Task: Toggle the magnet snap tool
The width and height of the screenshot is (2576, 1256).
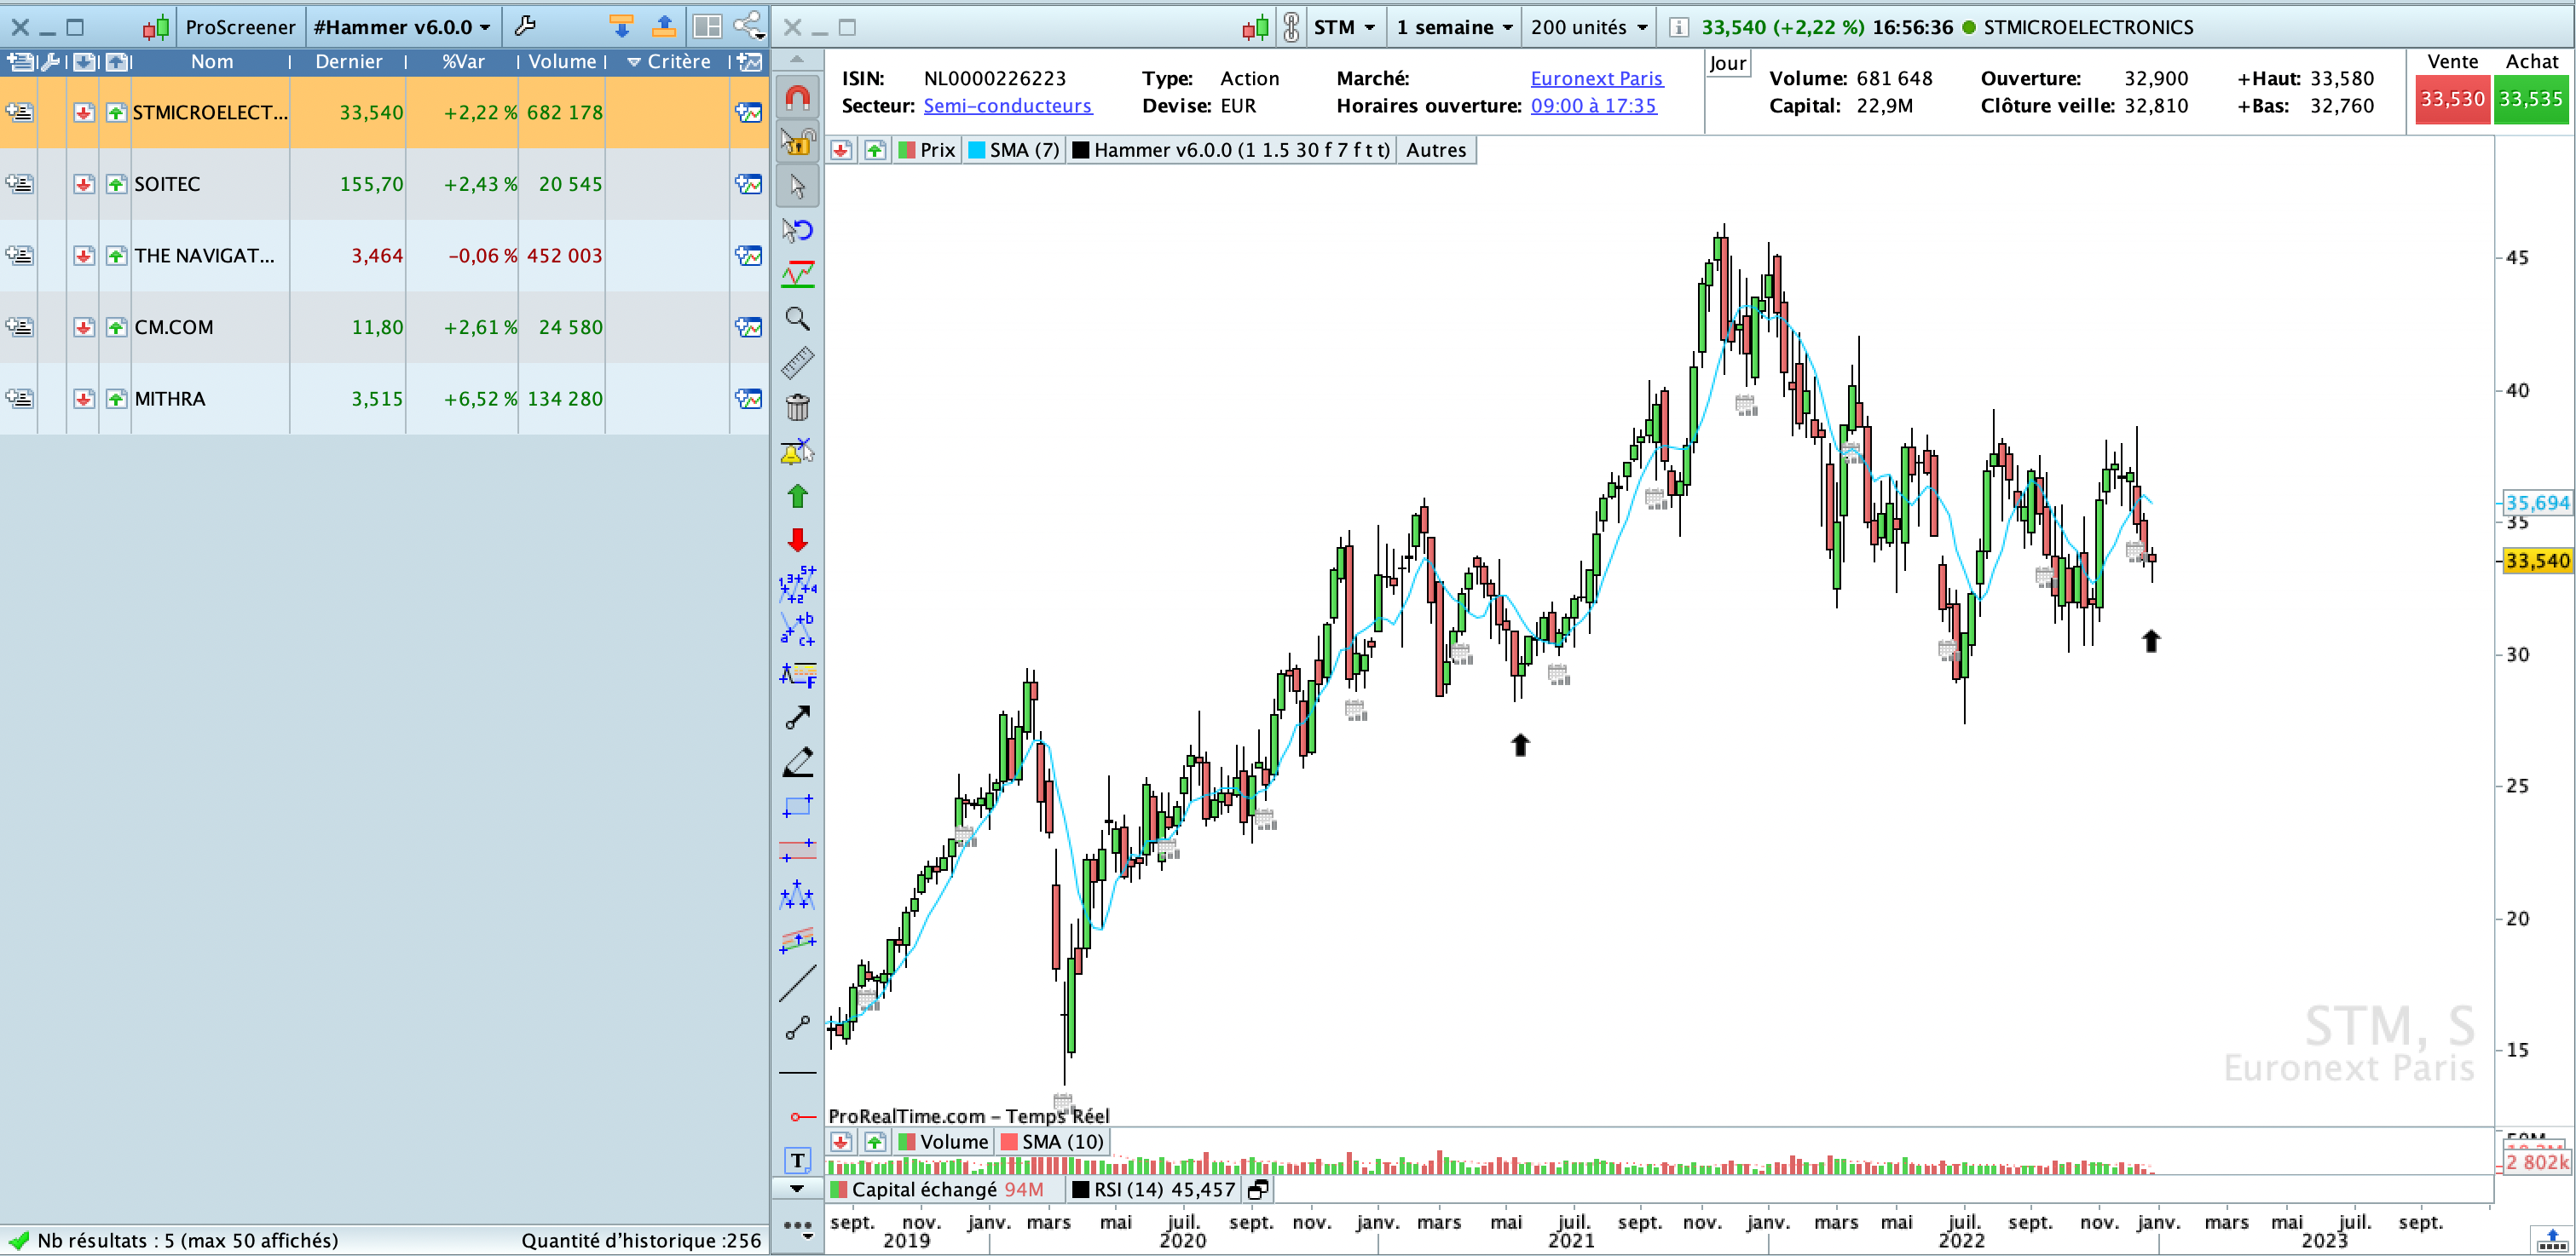Action: click(797, 98)
